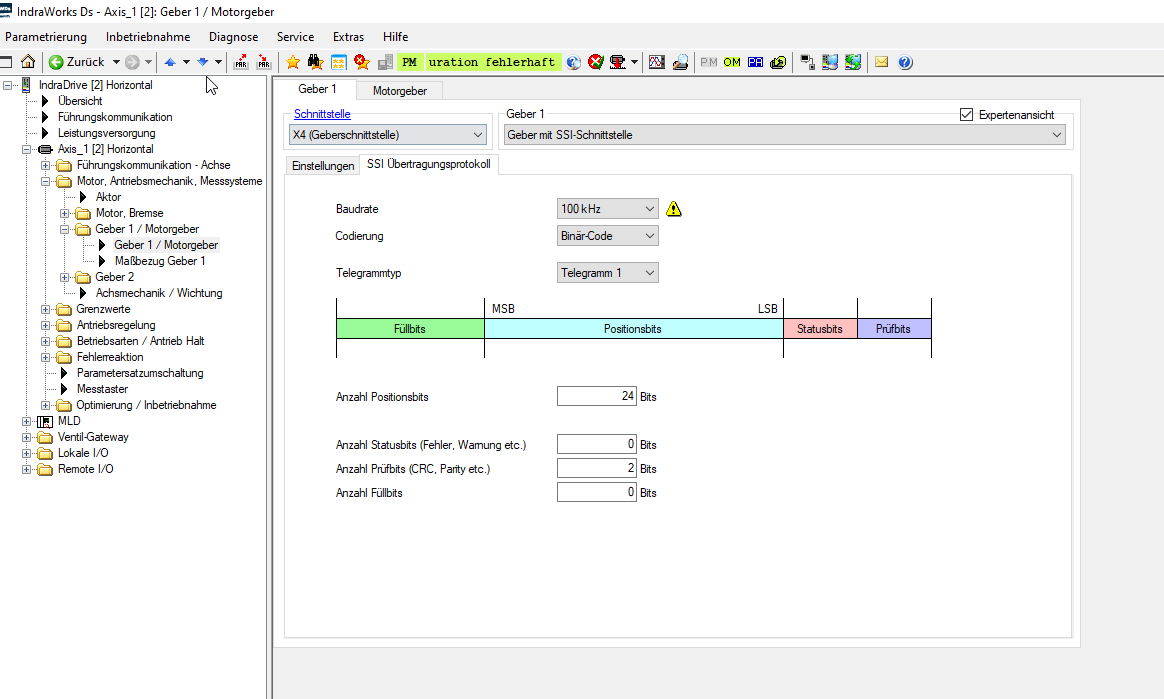Click the yellow star favorites icon
This screenshot has height=699, width=1164.
[293, 62]
